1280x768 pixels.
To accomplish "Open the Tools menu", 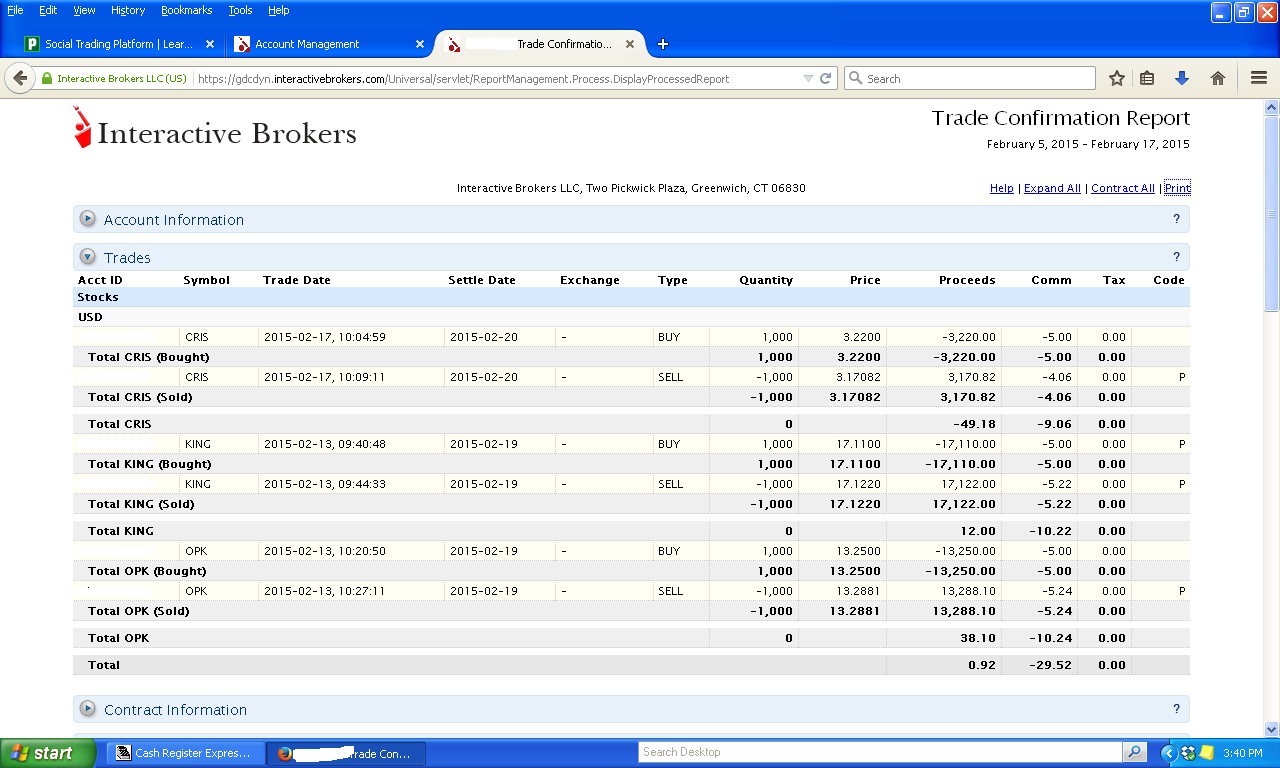I will point(240,10).
